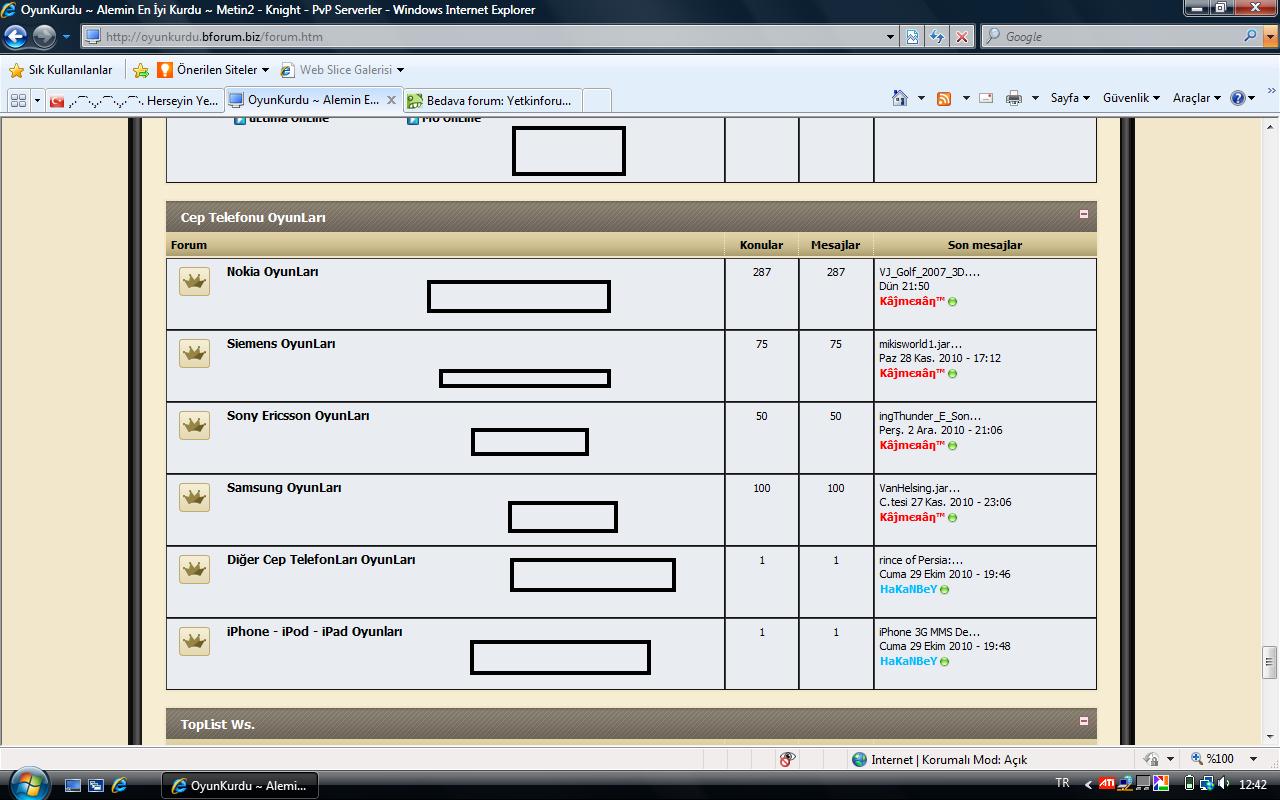Click crown icon beside iPhone - iPod - iPad

(x=194, y=642)
